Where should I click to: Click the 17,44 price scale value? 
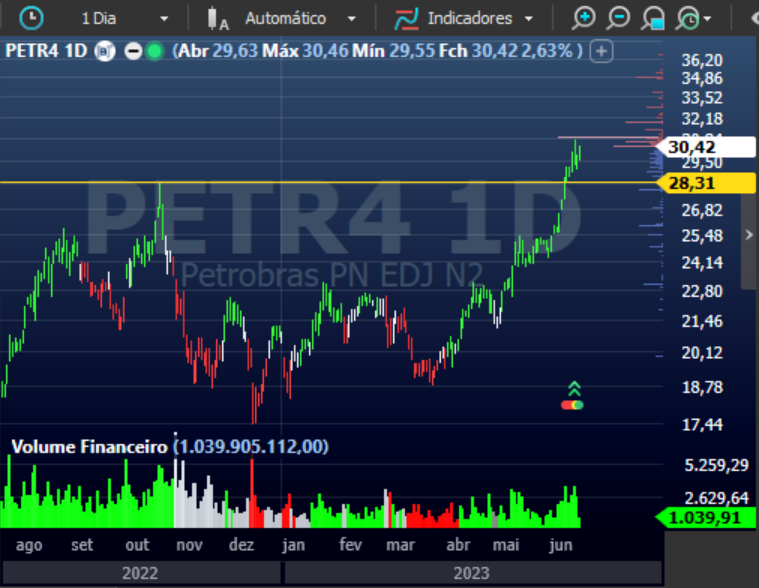pyautogui.click(x=702, y=425)
